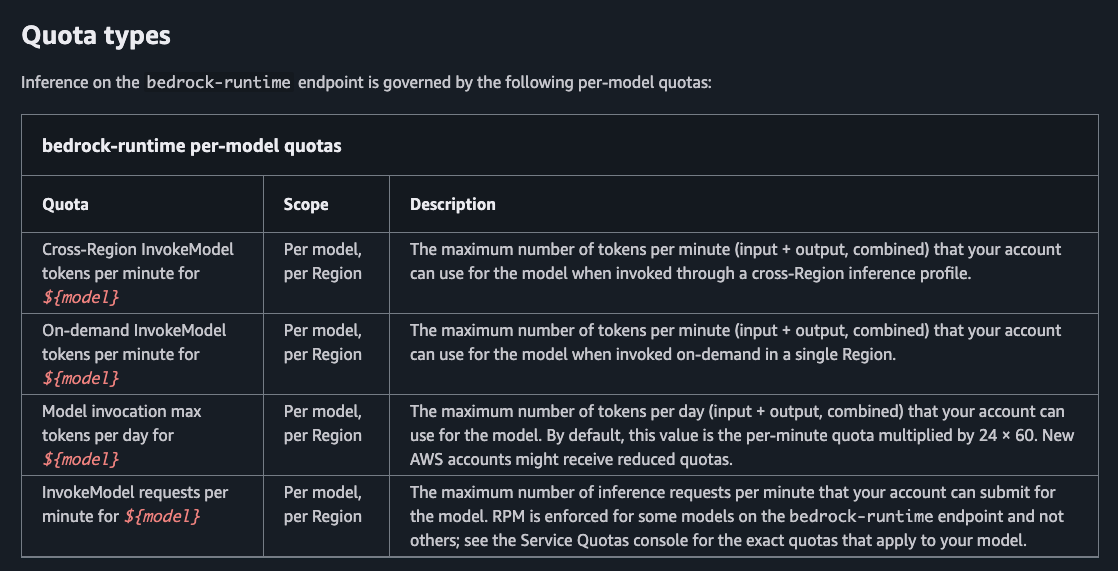Select the InvokeModel requests per minute cell
The height and width of the screenshot is (571, 1118).
143,515
